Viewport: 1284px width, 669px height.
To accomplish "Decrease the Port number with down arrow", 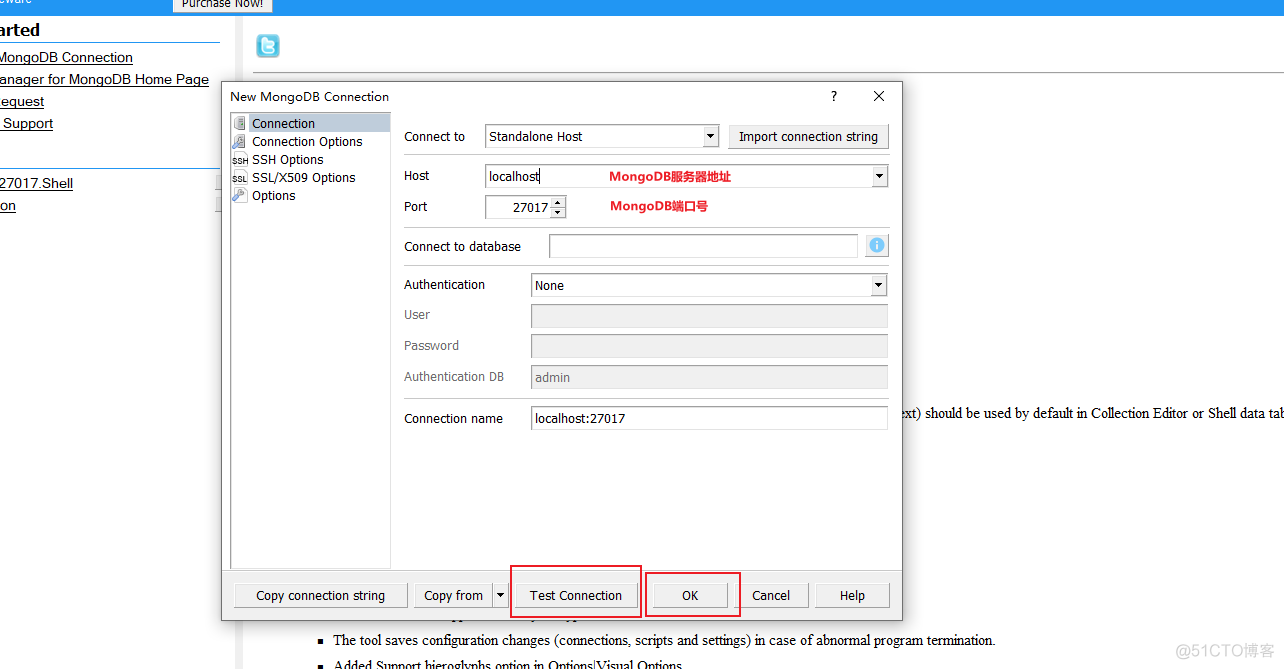I will [558, 212].
